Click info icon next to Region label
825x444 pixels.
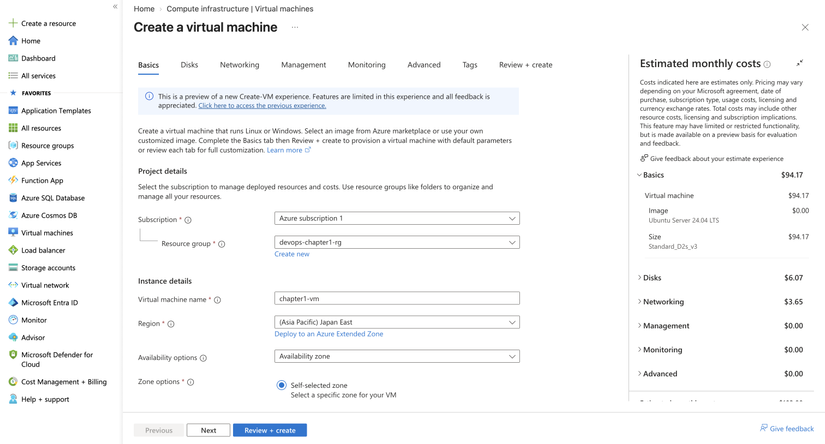170,324
